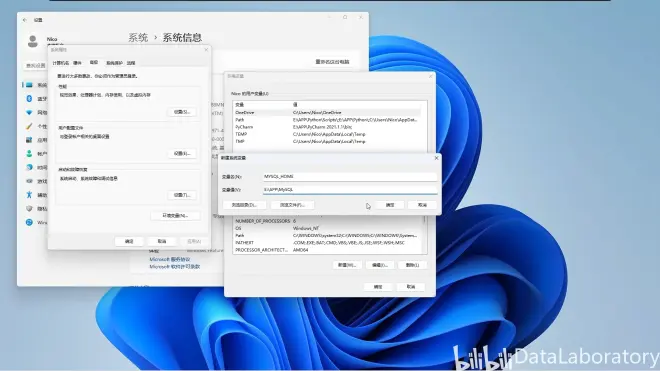Open Windows Update icon in Settings sidebar
Viewport: 660px width, 371px height.
coord(29,222)
